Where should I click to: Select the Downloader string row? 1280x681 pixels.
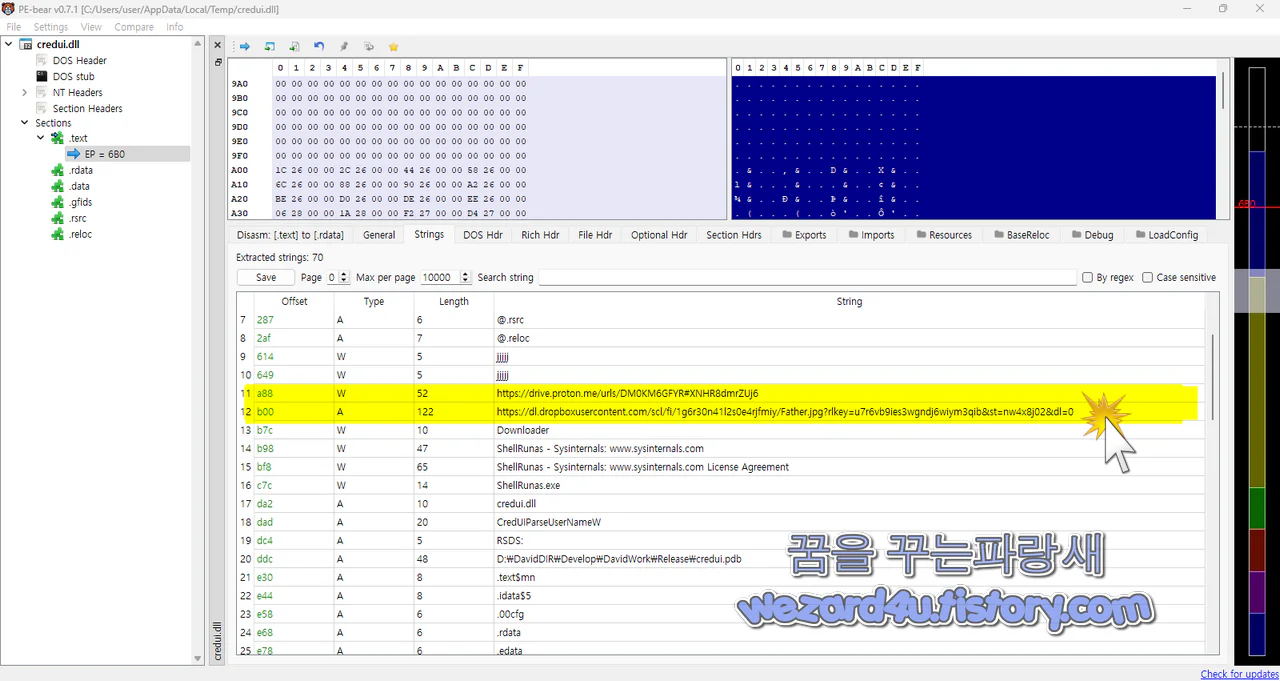tap(720, 430)
